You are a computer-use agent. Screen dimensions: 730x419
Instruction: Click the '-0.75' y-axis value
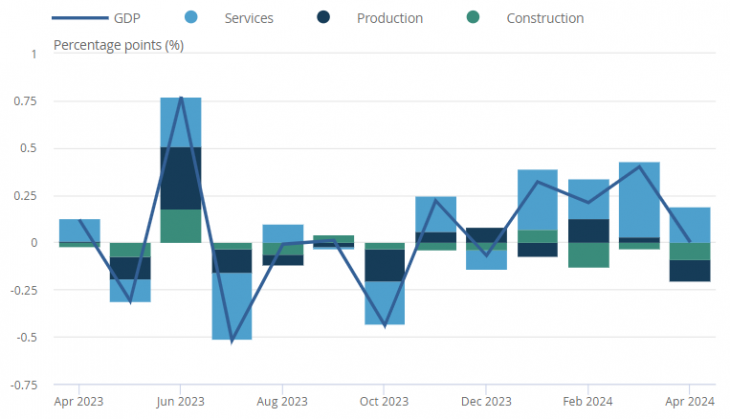(24, 385)
